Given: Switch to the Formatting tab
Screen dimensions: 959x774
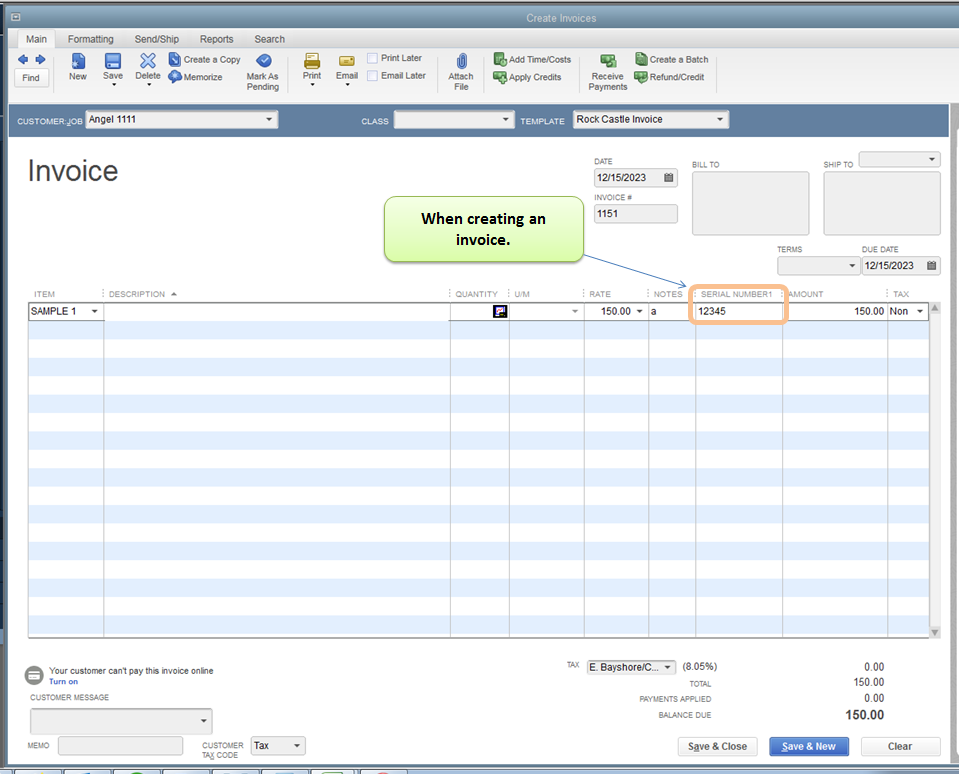Looking at the screenshot, I should 91,39.
